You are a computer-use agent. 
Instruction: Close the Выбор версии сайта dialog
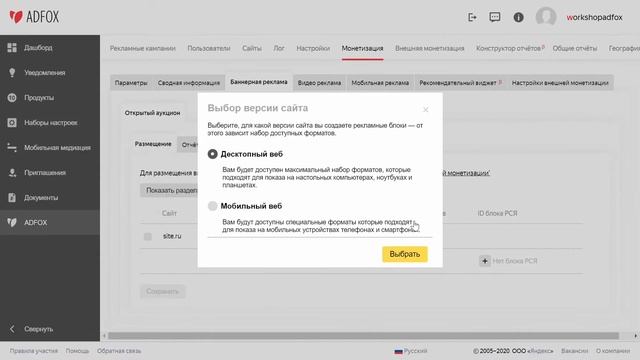425,109
